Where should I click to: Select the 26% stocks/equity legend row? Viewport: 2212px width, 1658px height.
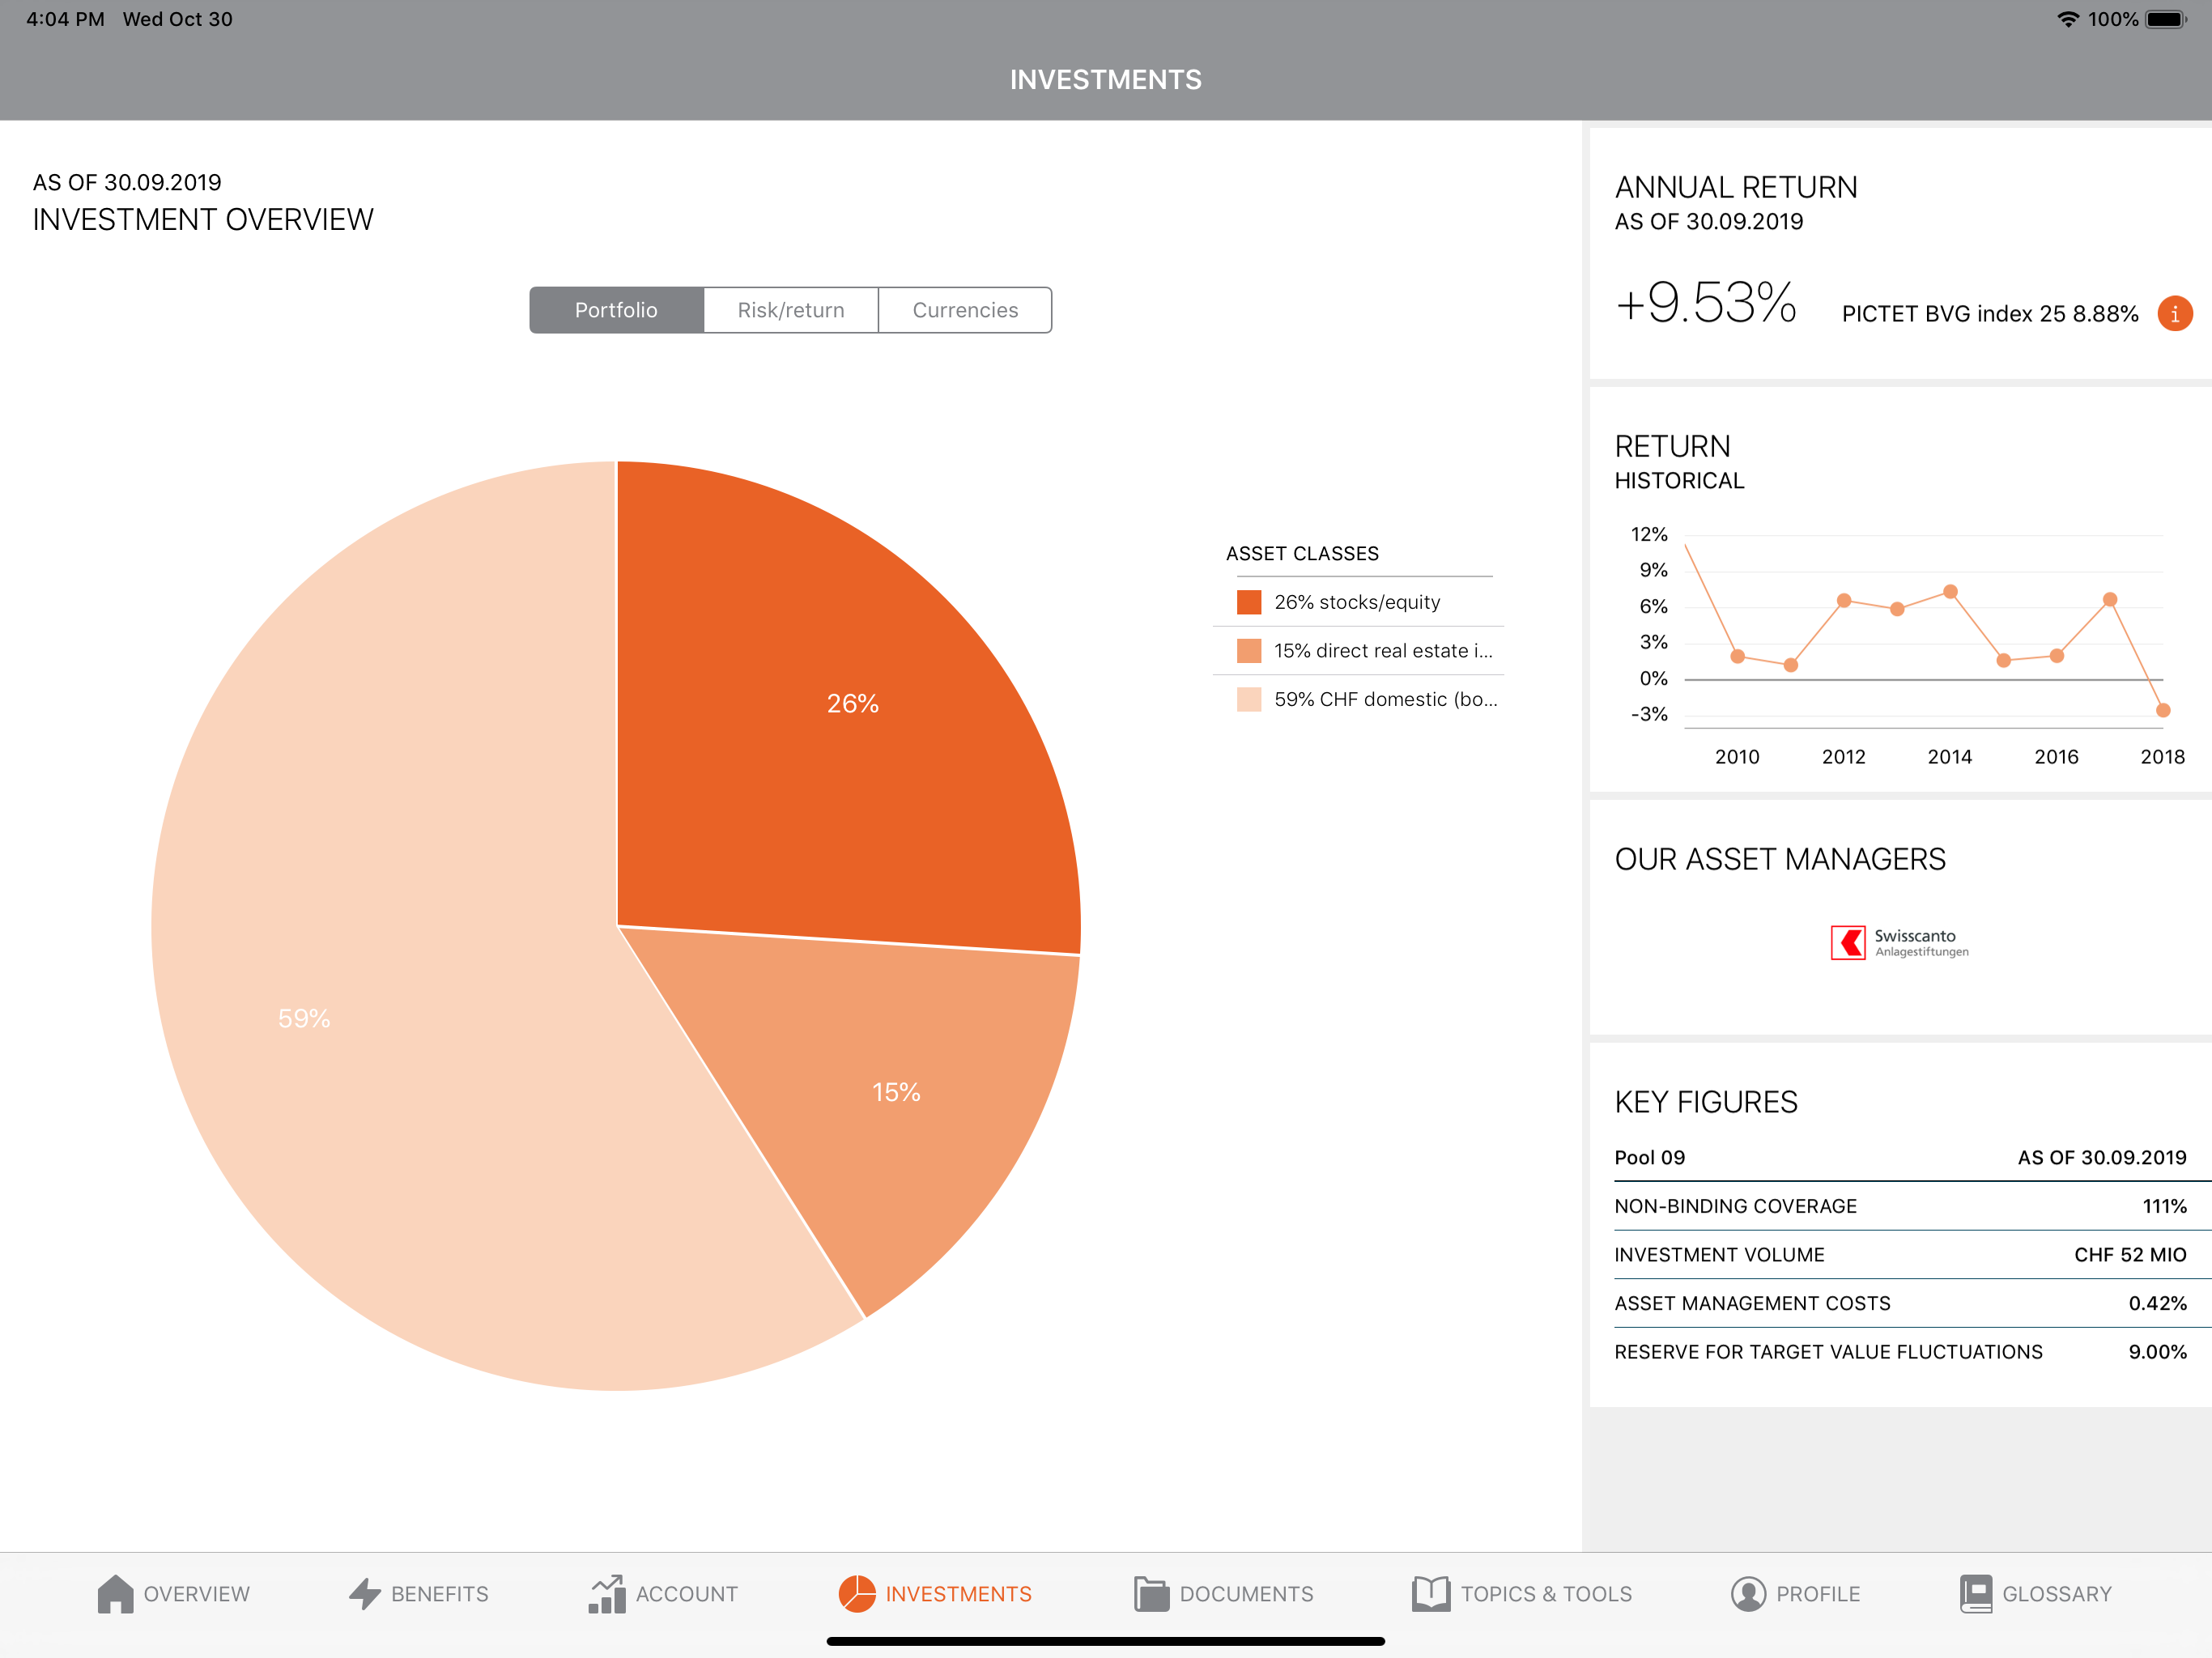point(1358,602)
